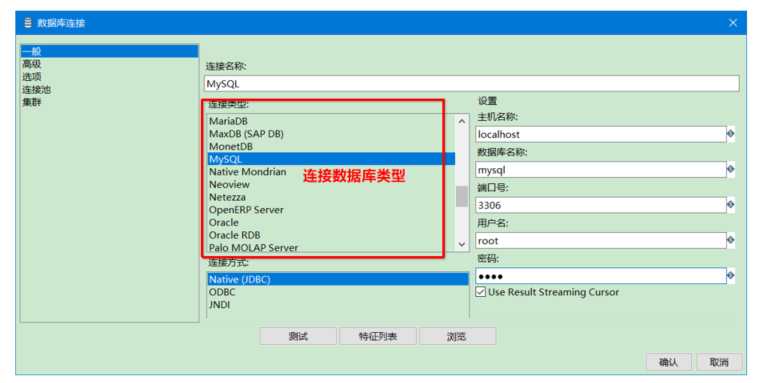Click variable icon beside port number field
762x383 pixels.
(x=730, y=205)
